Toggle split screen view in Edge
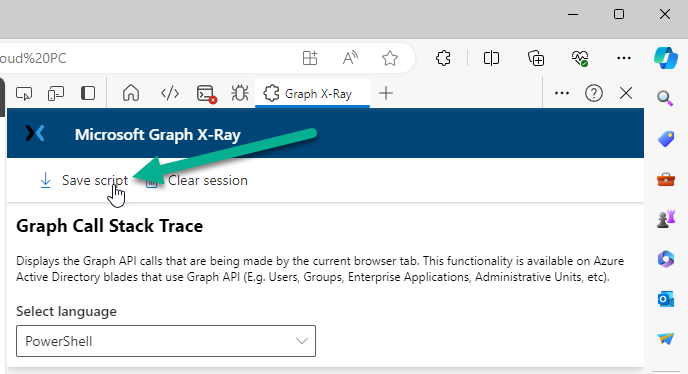Image resolution: width=688 pixels, height=374 pixels. pyautogui.click(x=491, y=58)
